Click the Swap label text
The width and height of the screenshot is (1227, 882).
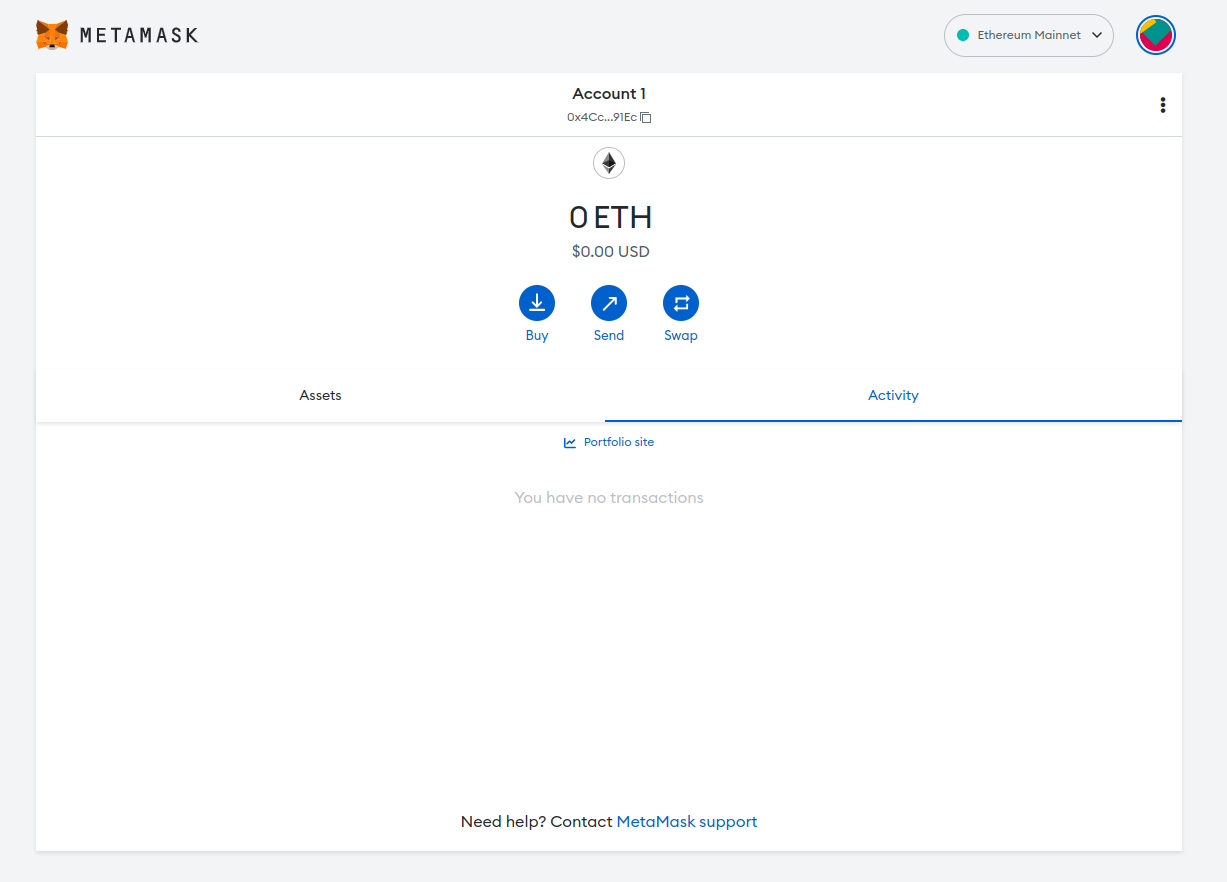click(681, 336)
